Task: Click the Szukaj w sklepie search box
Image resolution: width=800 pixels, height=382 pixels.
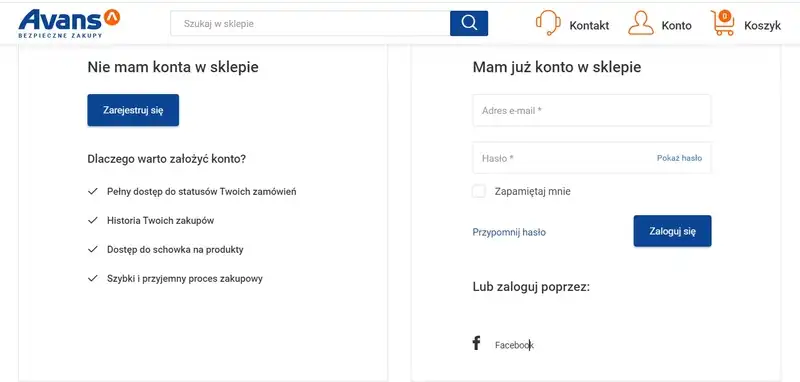Action: (310, 23)
